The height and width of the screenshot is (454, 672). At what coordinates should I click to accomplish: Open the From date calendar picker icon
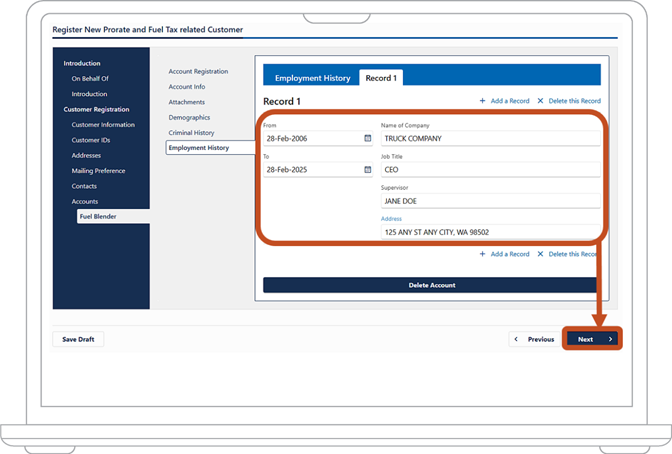[368, 138]
